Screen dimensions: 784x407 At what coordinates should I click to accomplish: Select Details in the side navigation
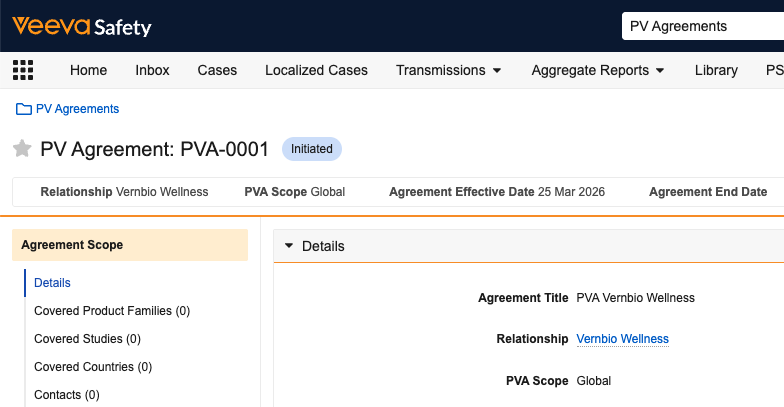52,283
